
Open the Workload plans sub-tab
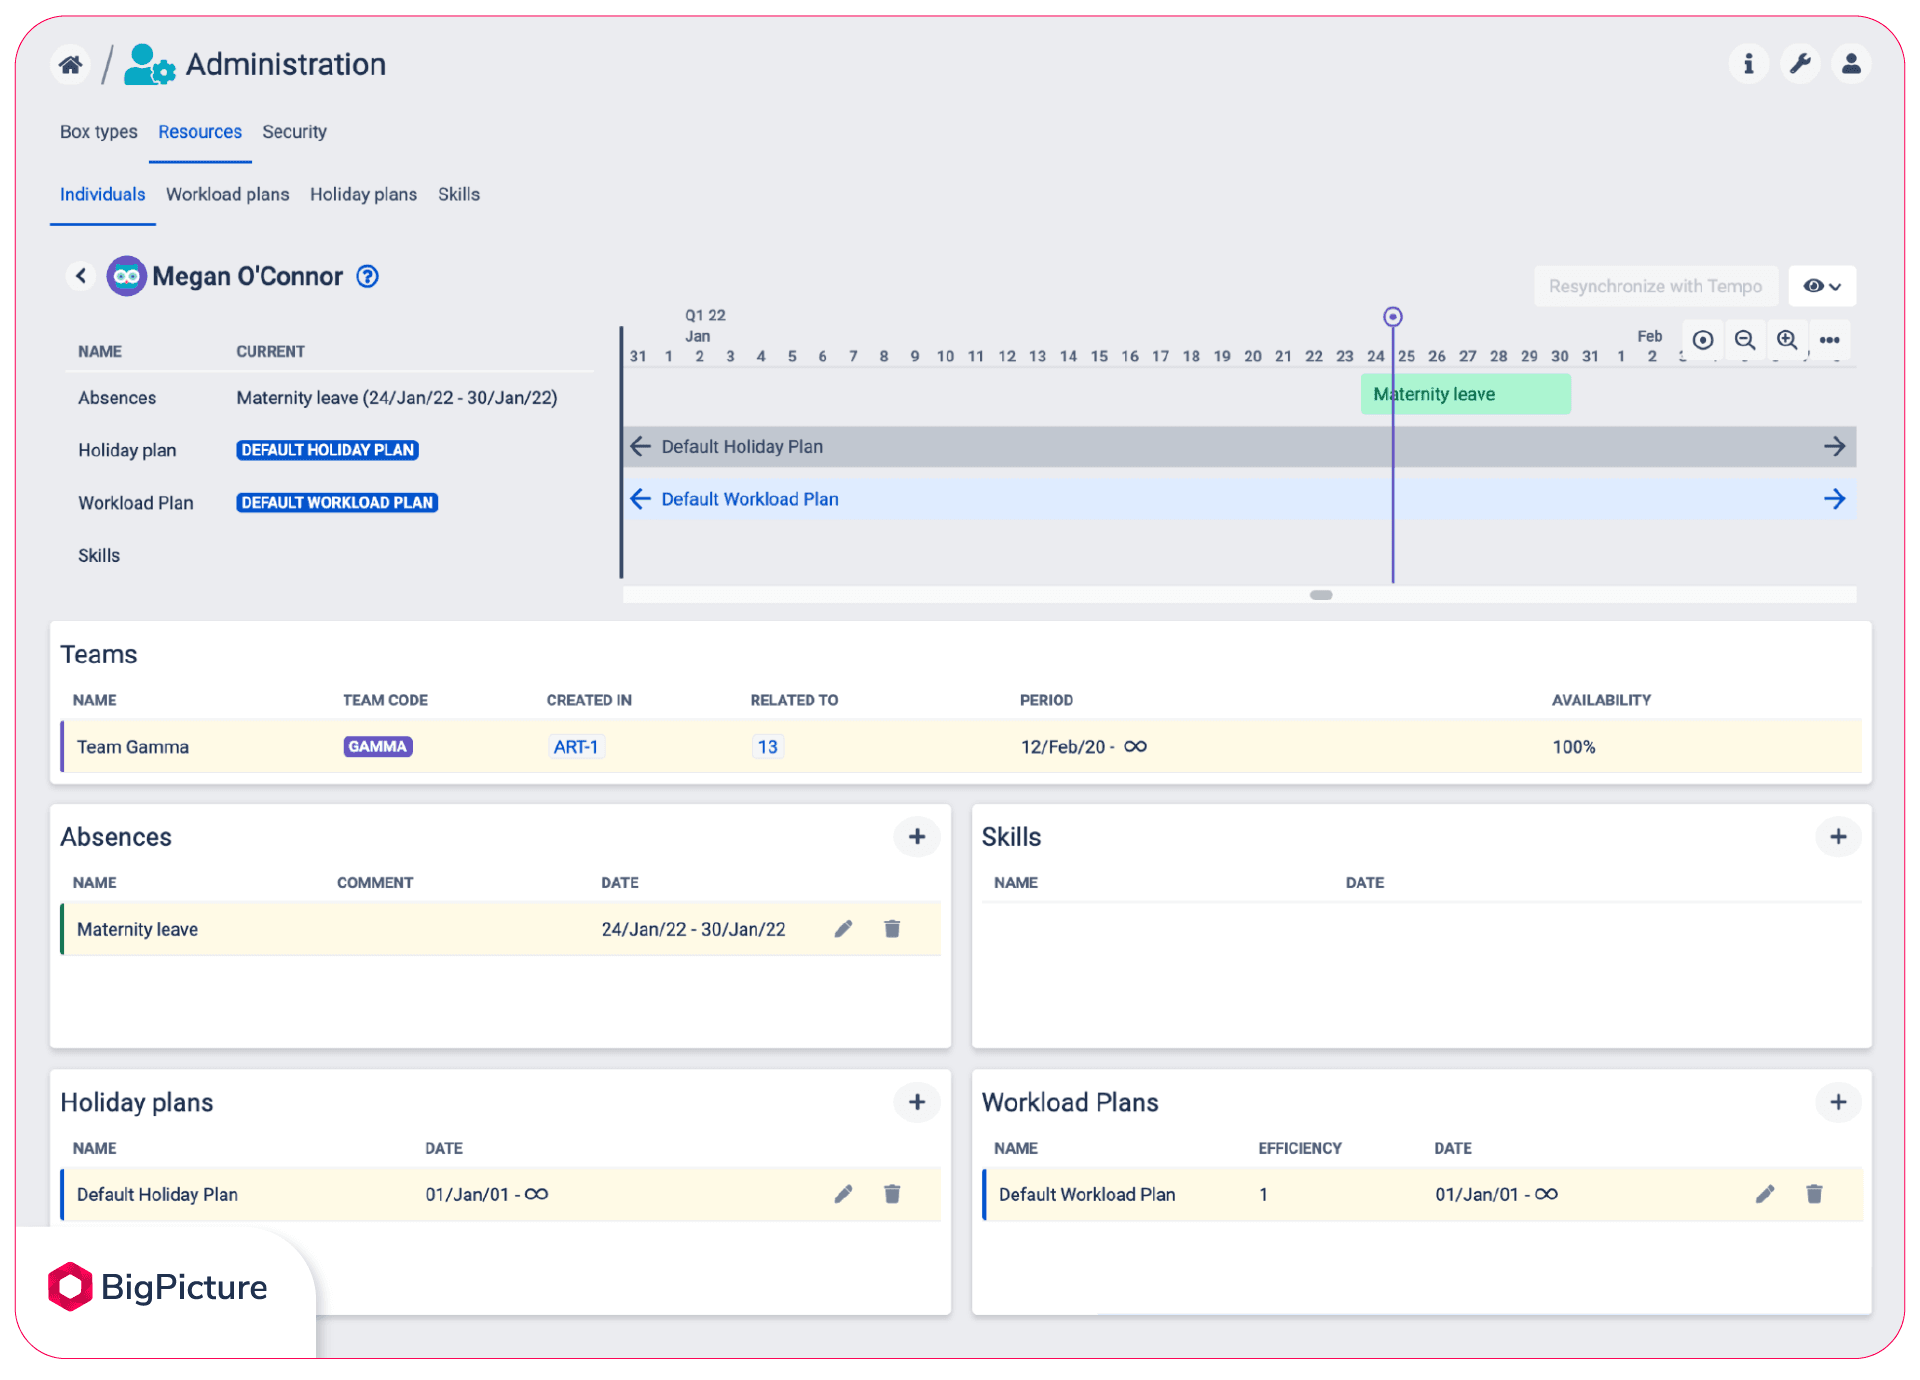[x=227, y=194]
